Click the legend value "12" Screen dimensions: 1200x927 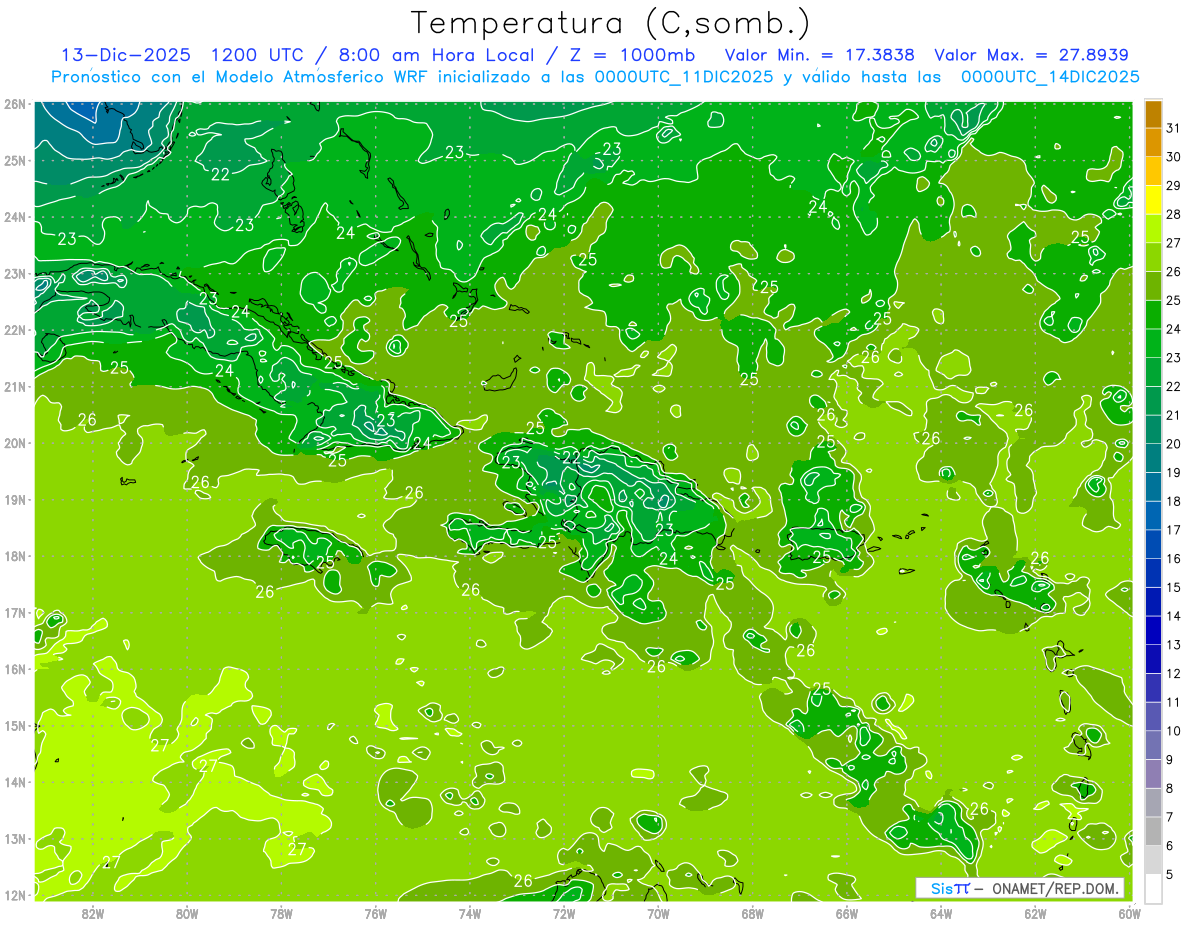point(1174,673)
